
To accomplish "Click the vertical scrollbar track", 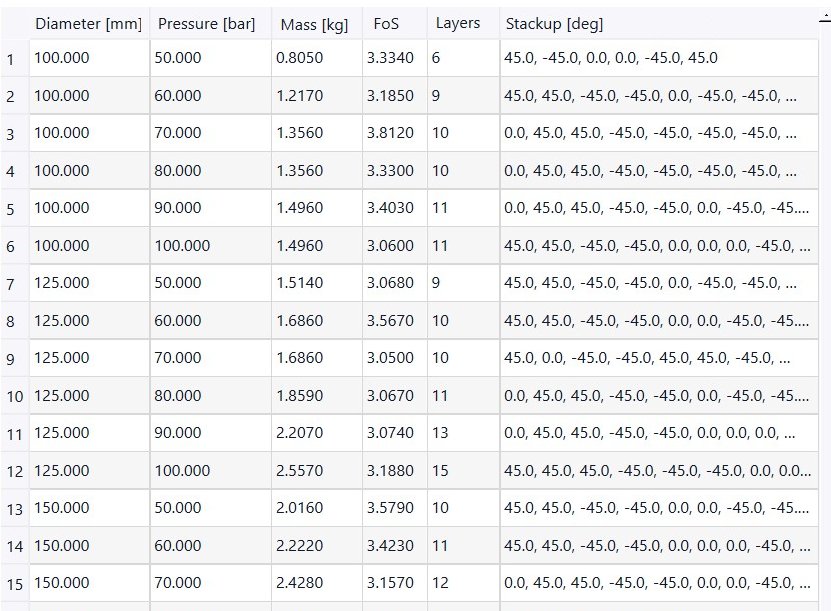I will pyautogui.click(x=822, y=300).
